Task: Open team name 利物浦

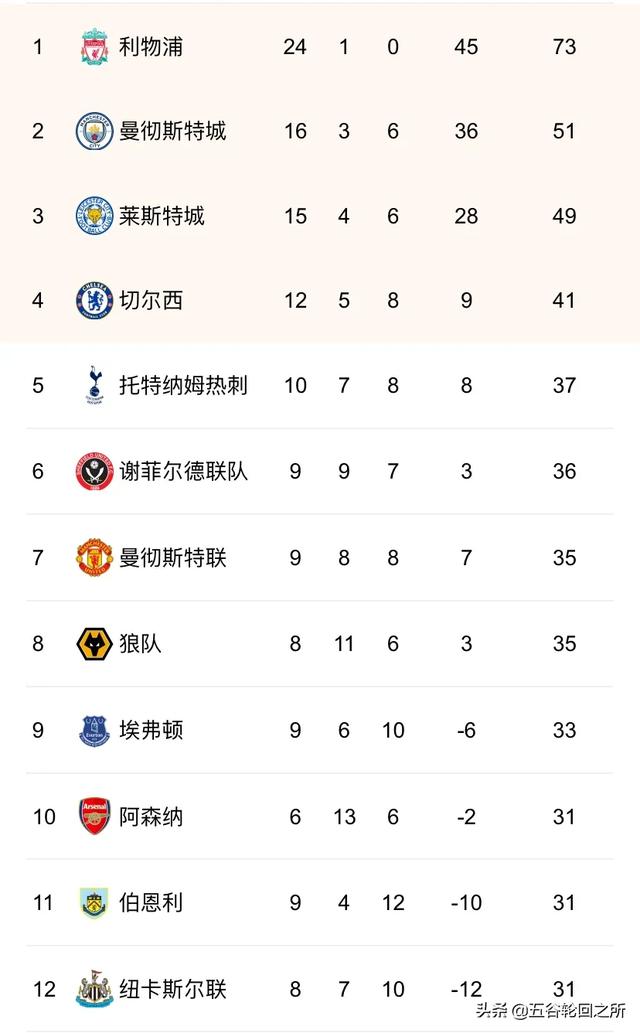Action: (151, 47)
